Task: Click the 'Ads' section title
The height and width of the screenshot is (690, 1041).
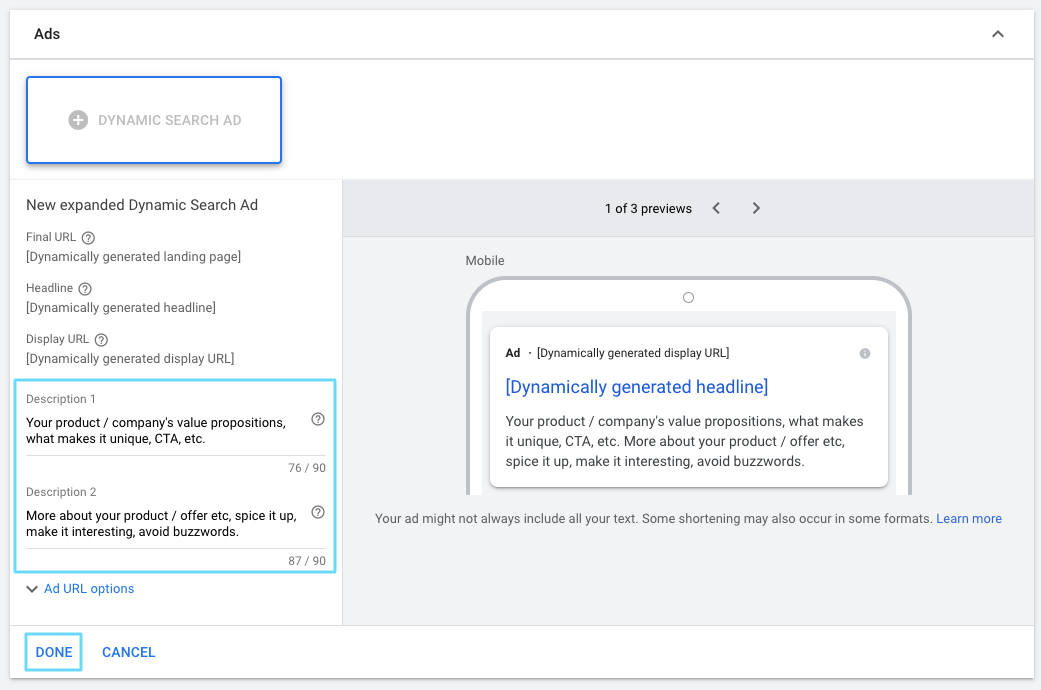Action: [47, 34]
